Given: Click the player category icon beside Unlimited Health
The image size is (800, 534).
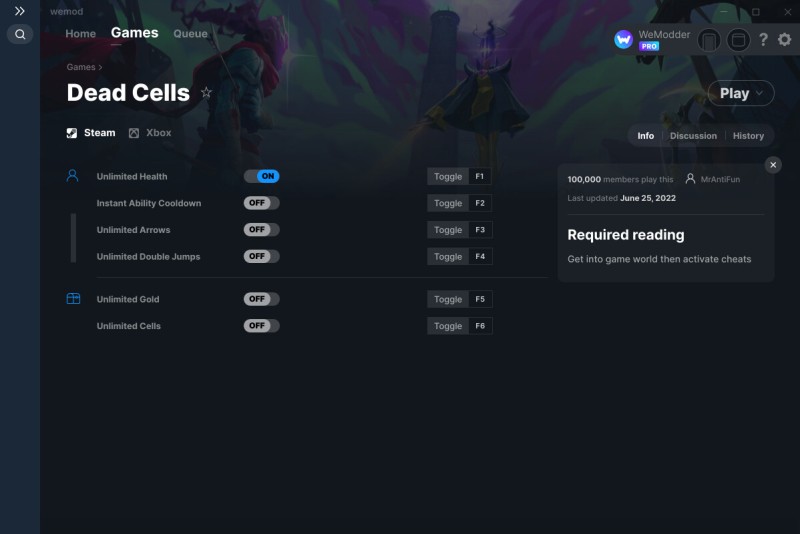Looking at the screenshot, I should (72, 176).
